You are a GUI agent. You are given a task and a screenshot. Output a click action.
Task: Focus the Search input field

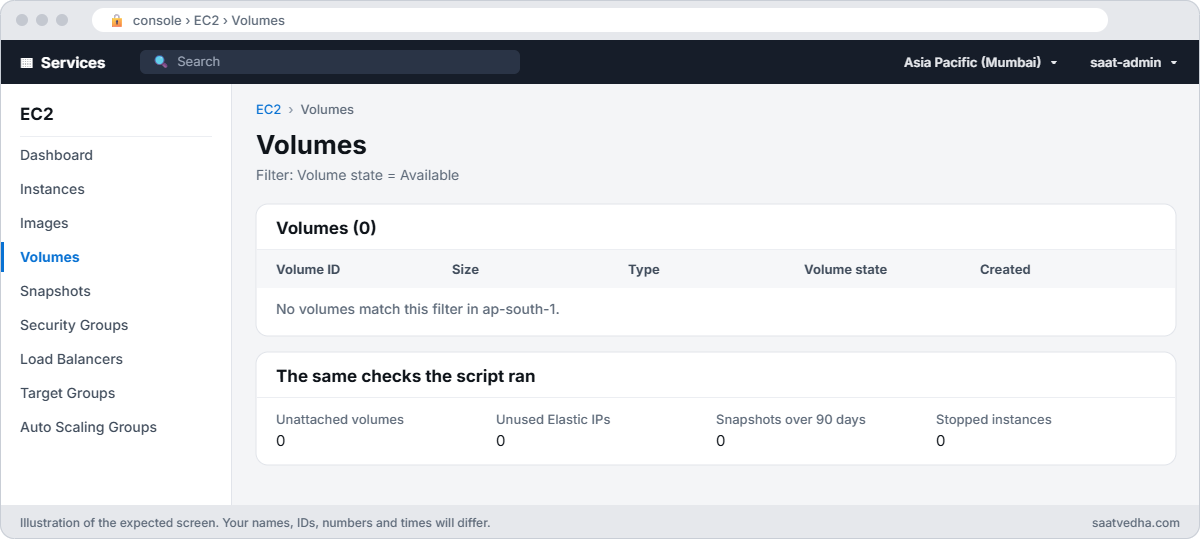(x=330, y=62)
